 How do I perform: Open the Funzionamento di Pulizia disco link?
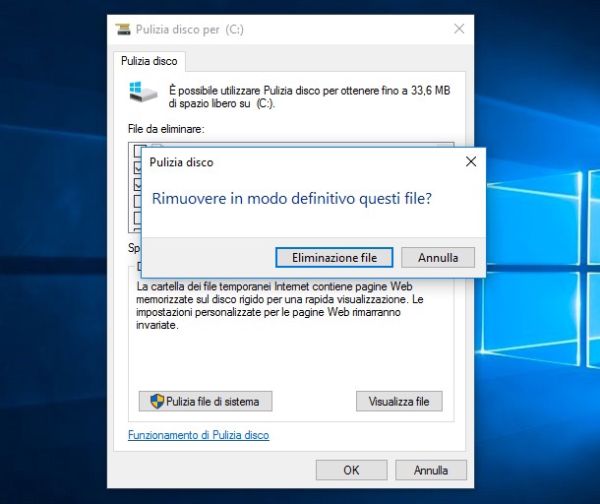[198, 435]
